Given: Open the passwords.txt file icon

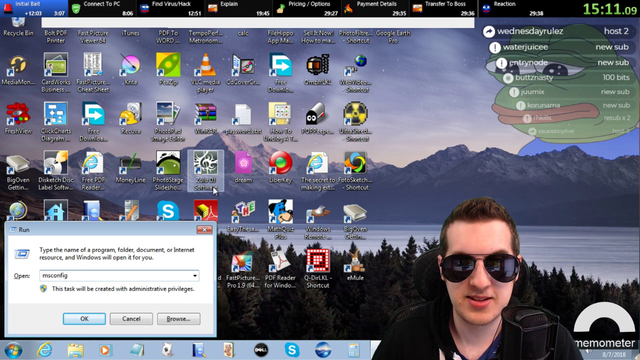Looking at the screenshot, I should pyautogui.click(x=243, y=118).
